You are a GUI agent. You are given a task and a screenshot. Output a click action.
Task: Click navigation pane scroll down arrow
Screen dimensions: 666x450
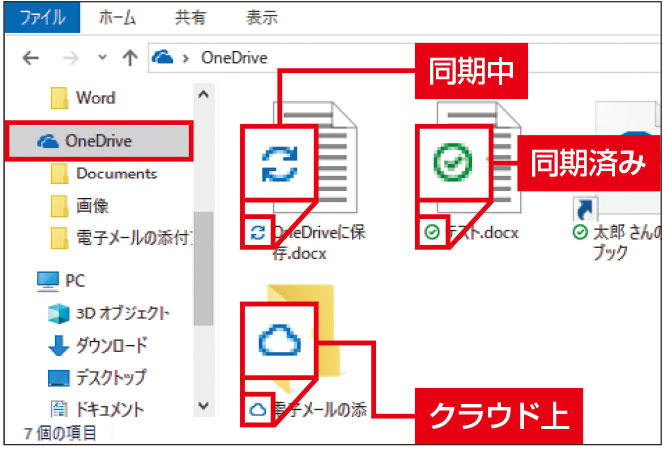203,406
